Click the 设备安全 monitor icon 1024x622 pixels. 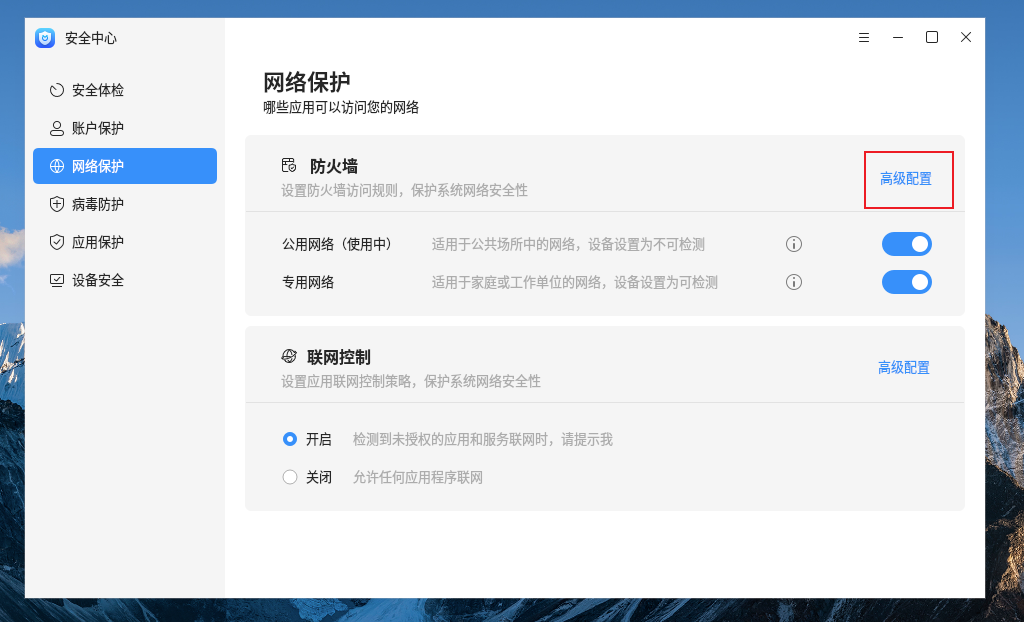pos(57,280)
